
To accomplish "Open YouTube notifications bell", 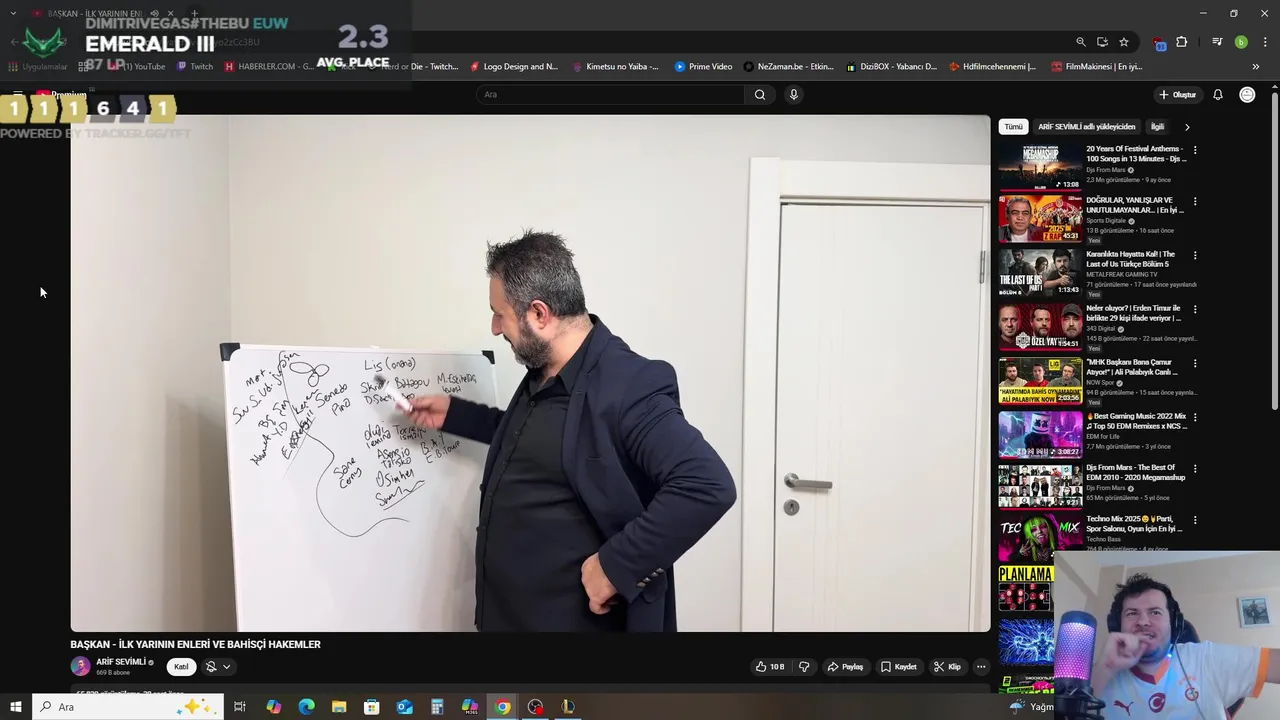I will tap(1218, 95).
